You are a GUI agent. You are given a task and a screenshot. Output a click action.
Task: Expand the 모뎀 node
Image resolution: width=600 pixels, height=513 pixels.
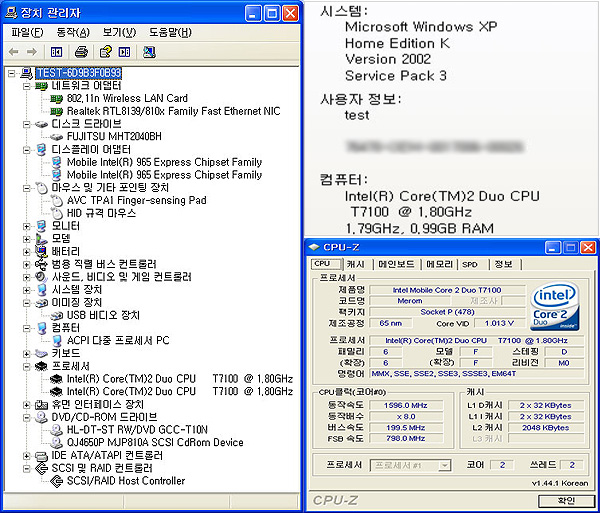(26, 239)
